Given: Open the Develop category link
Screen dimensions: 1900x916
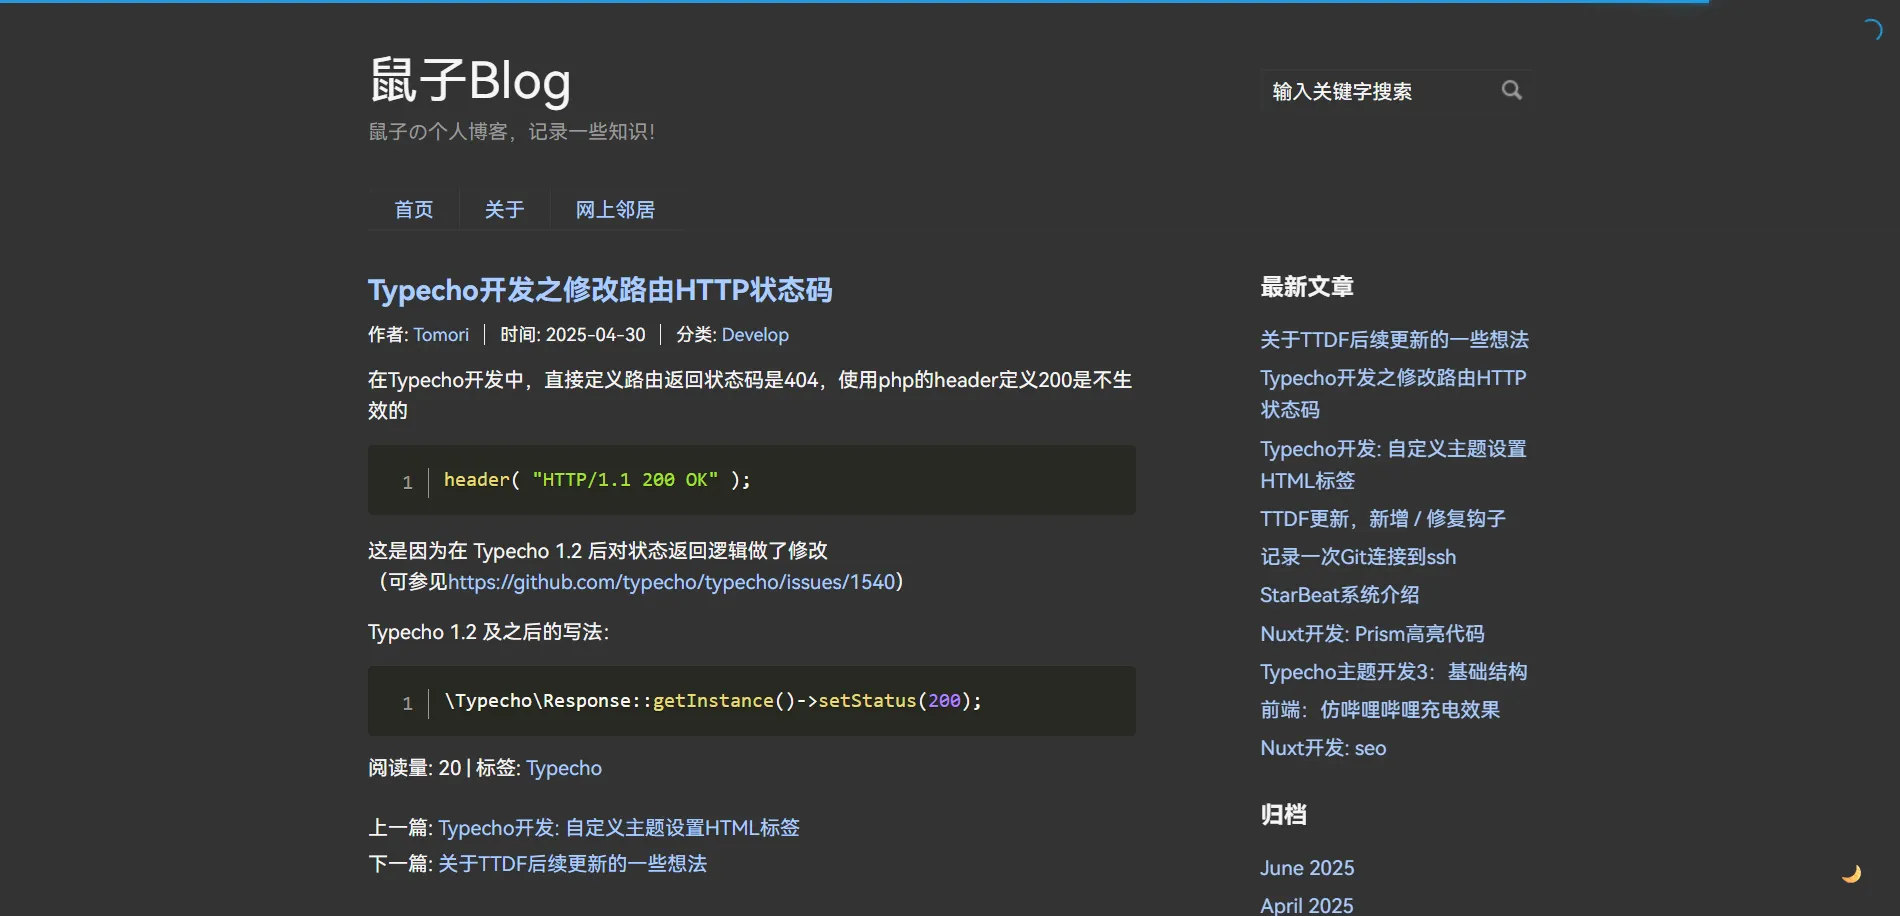Looking at the screenshot, I should point(755,335).
